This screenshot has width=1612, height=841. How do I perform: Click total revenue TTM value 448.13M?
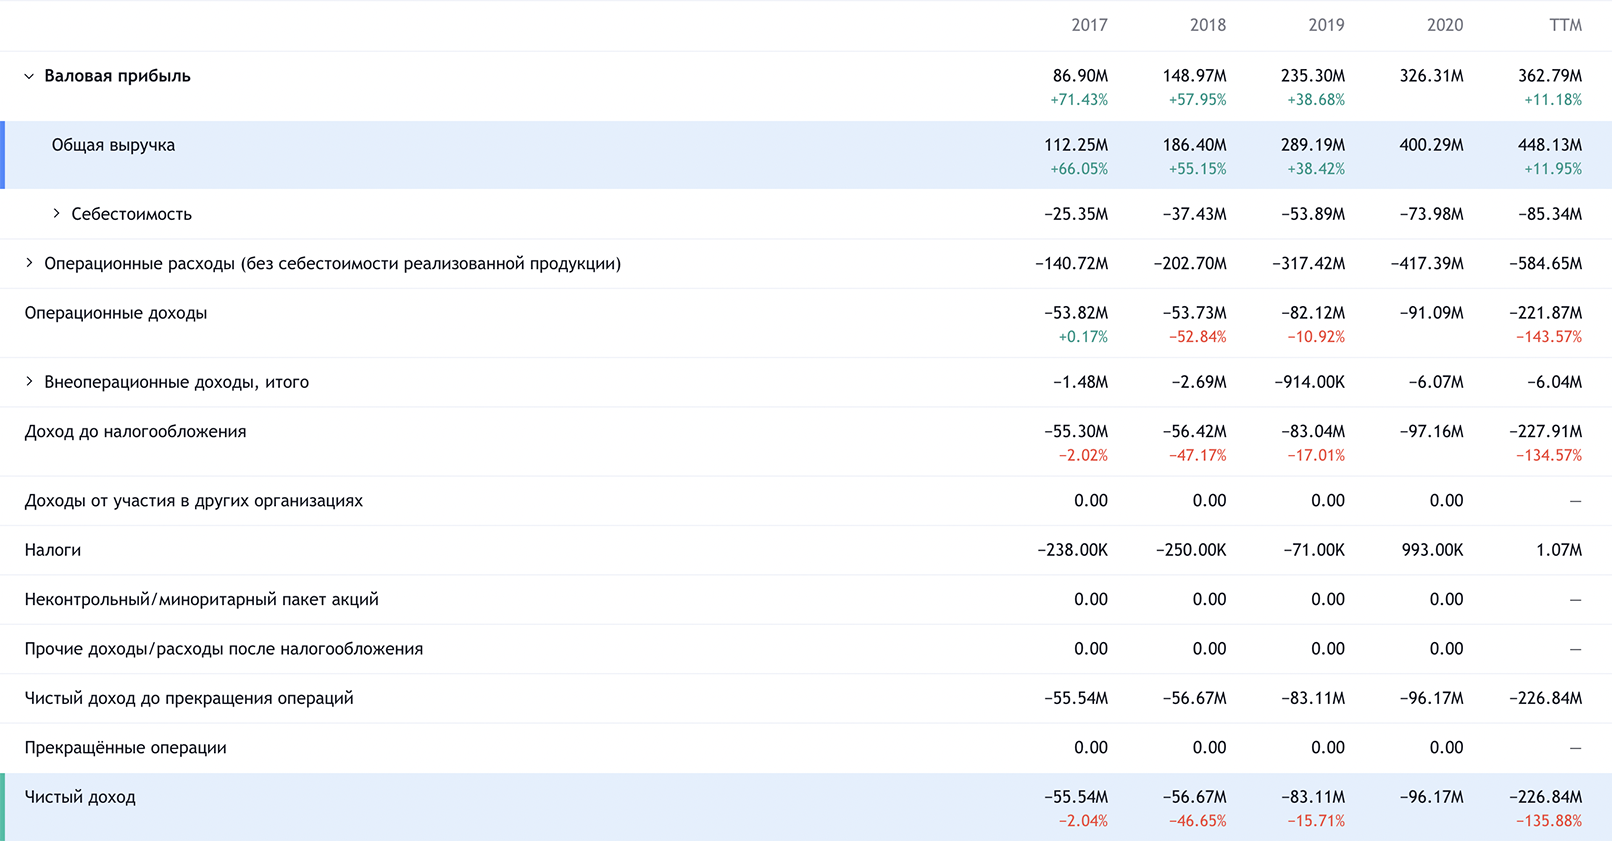1550,145
